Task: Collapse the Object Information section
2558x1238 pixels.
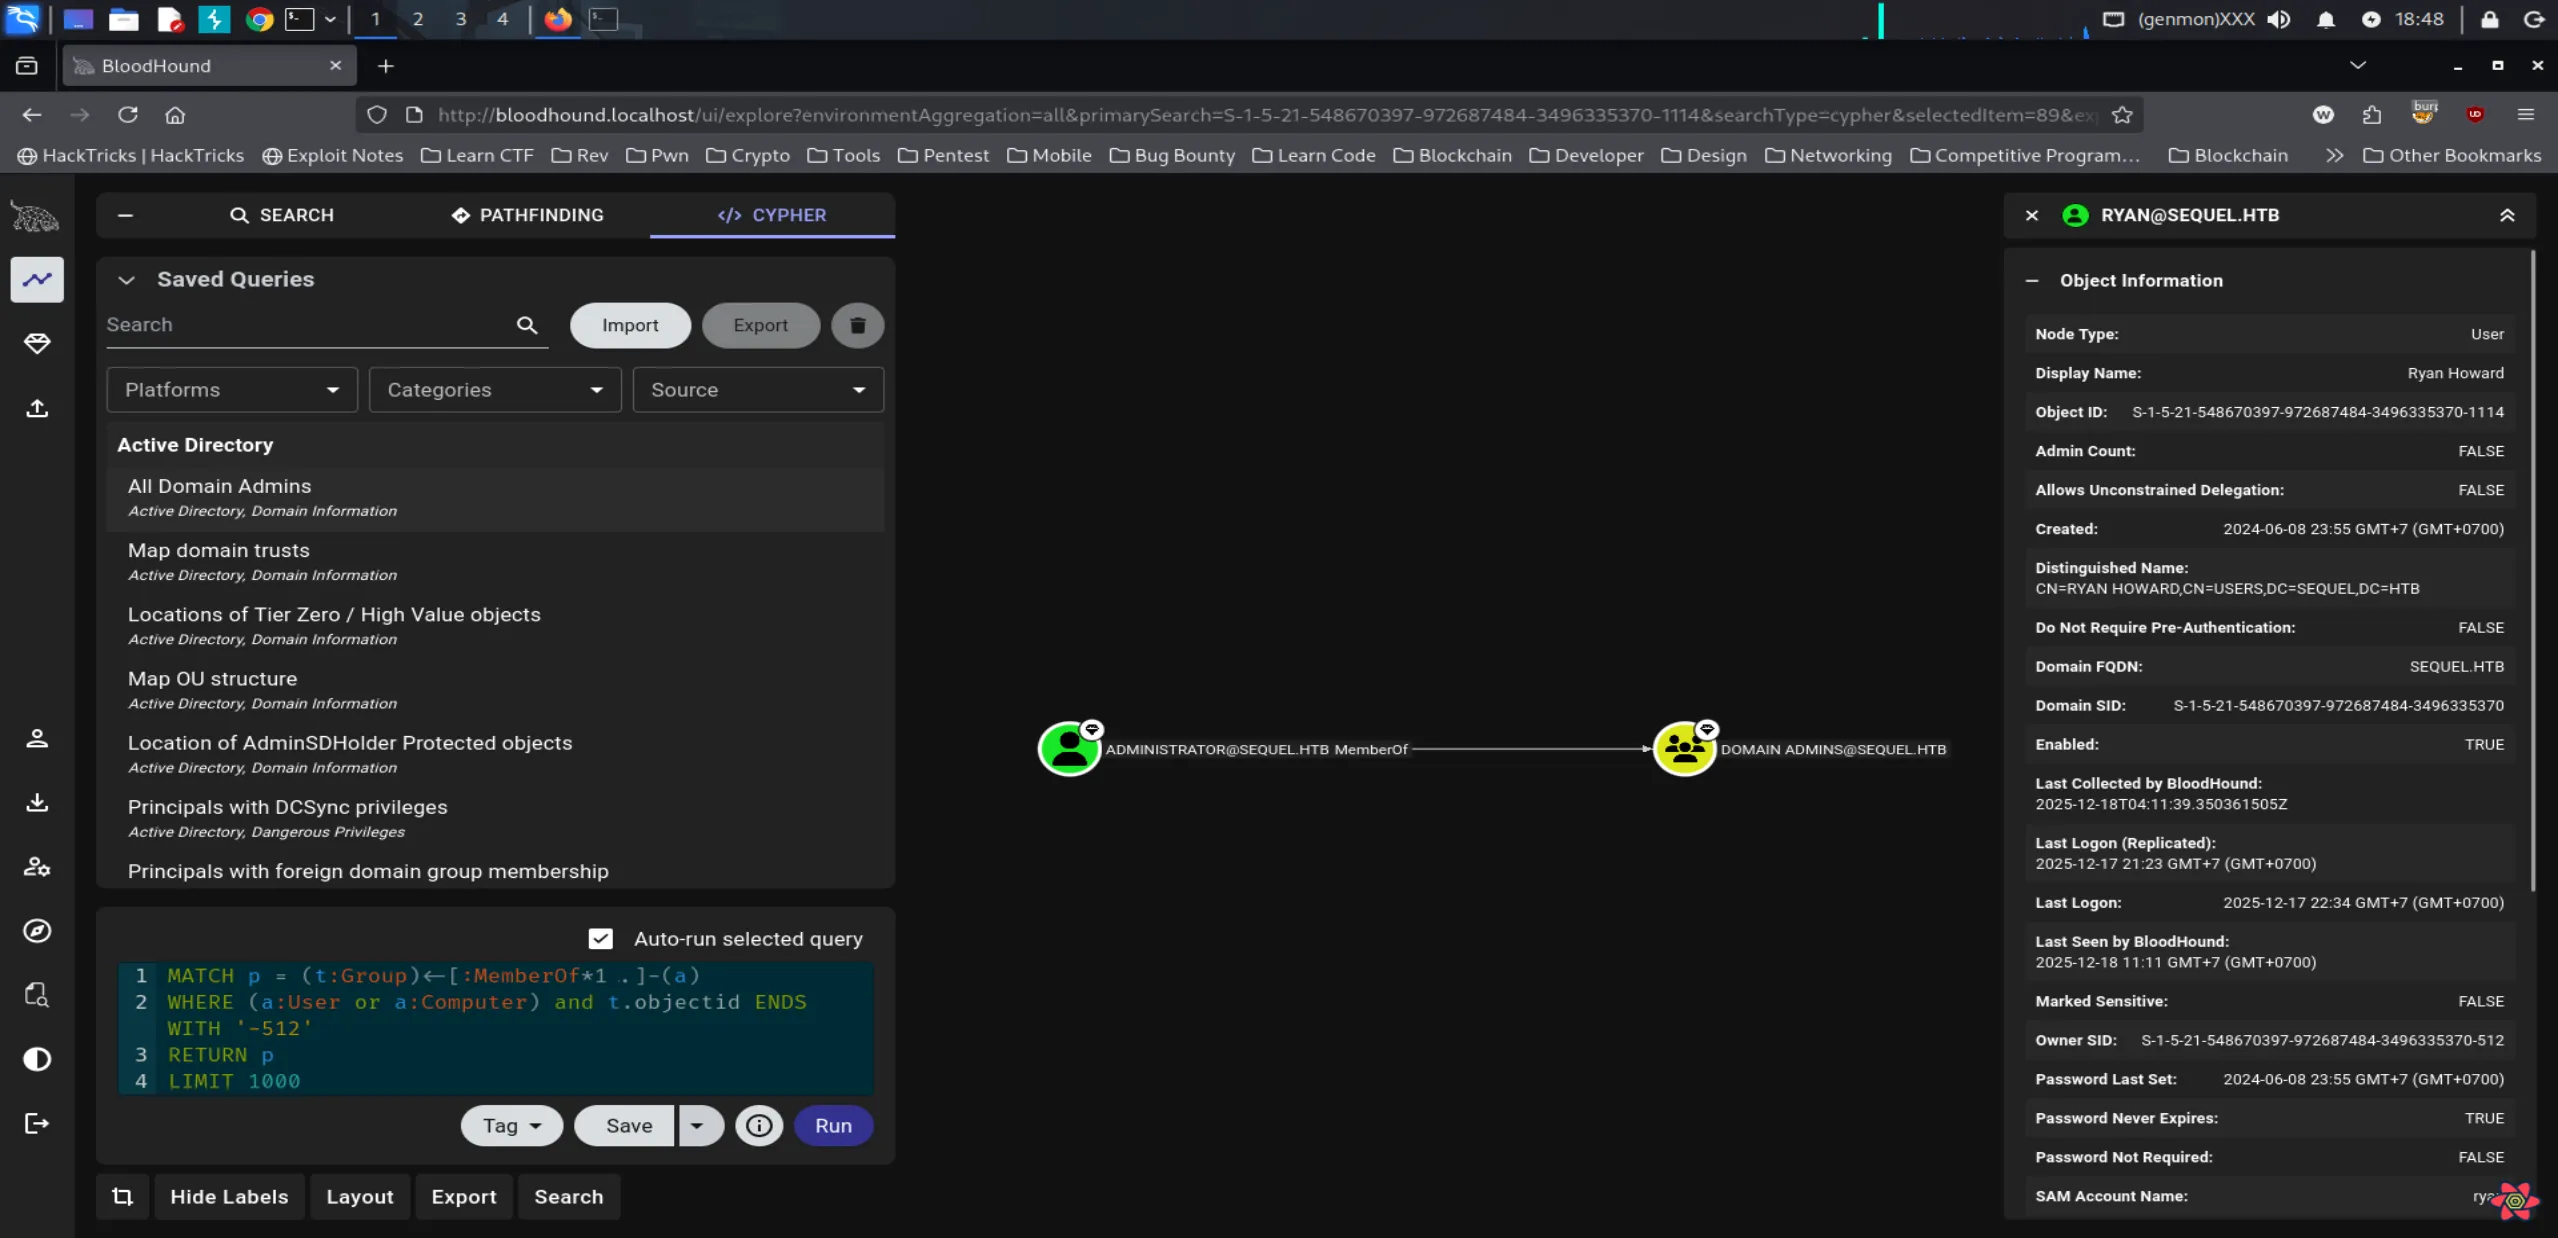Action: [2031, 281]
